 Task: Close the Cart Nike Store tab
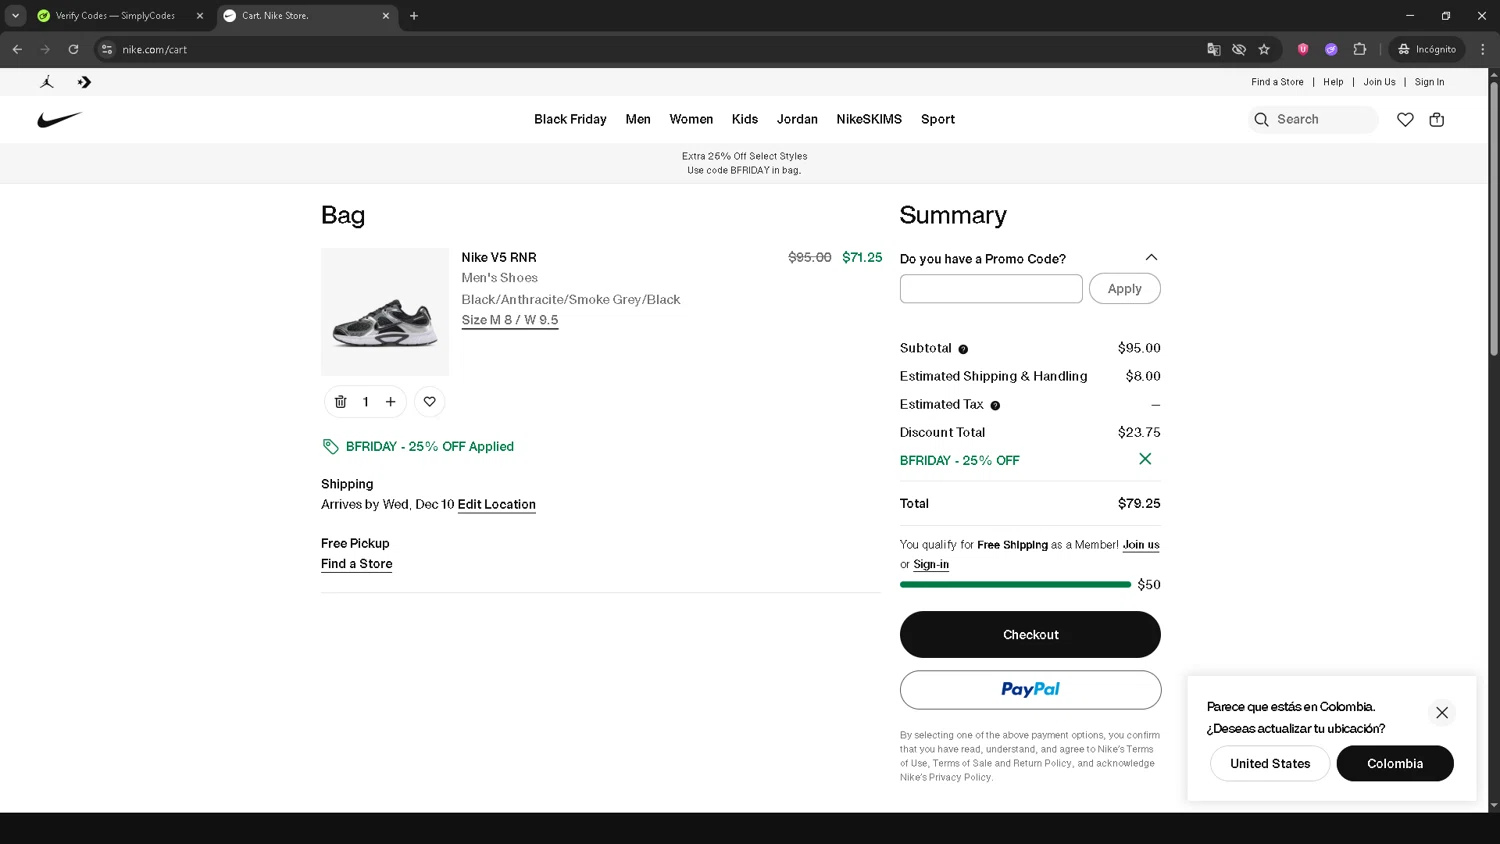coord(386,16)
